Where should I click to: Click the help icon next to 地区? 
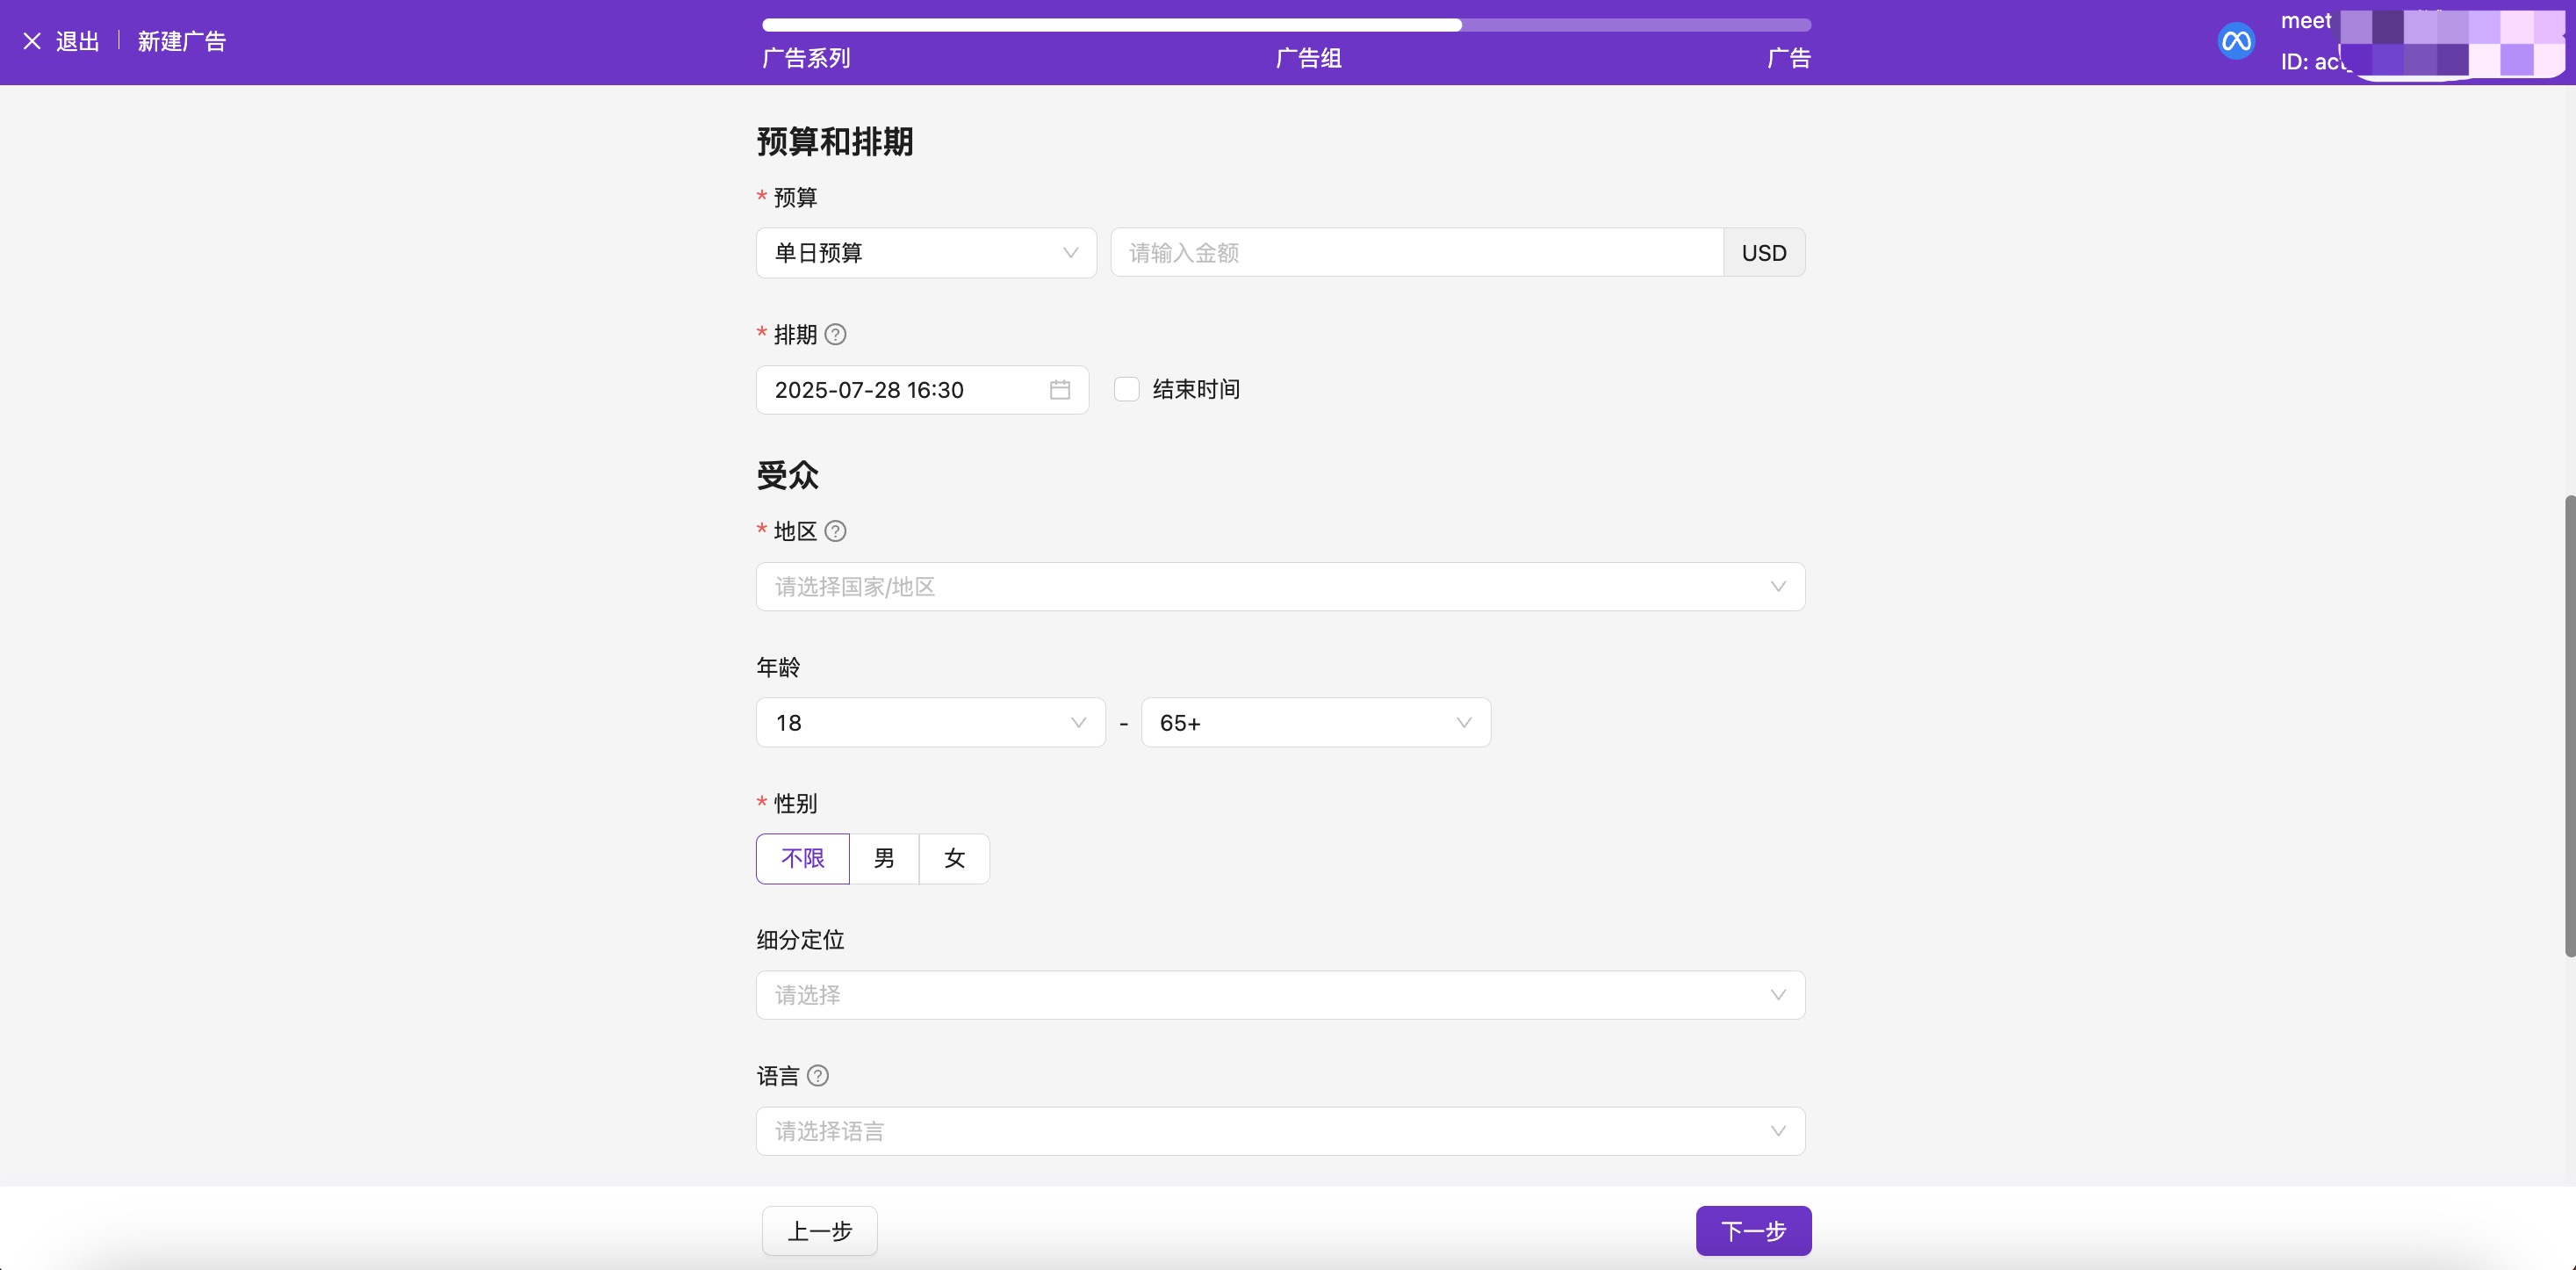[835, 531]
